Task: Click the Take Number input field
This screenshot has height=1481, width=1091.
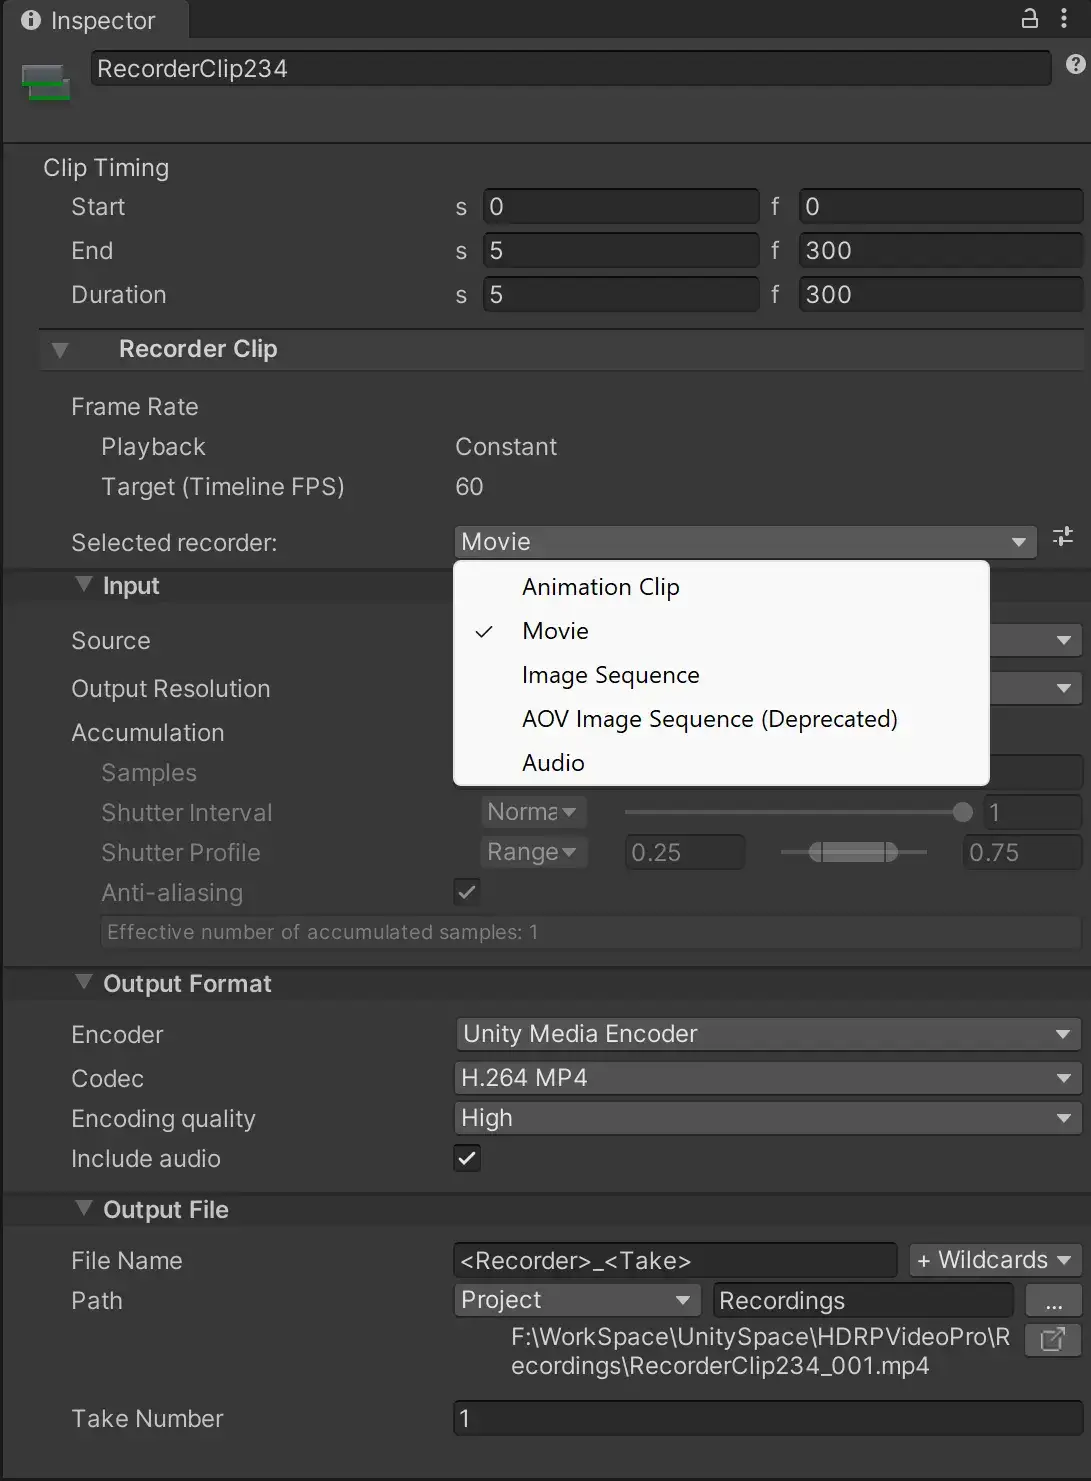Action: 767,1418
